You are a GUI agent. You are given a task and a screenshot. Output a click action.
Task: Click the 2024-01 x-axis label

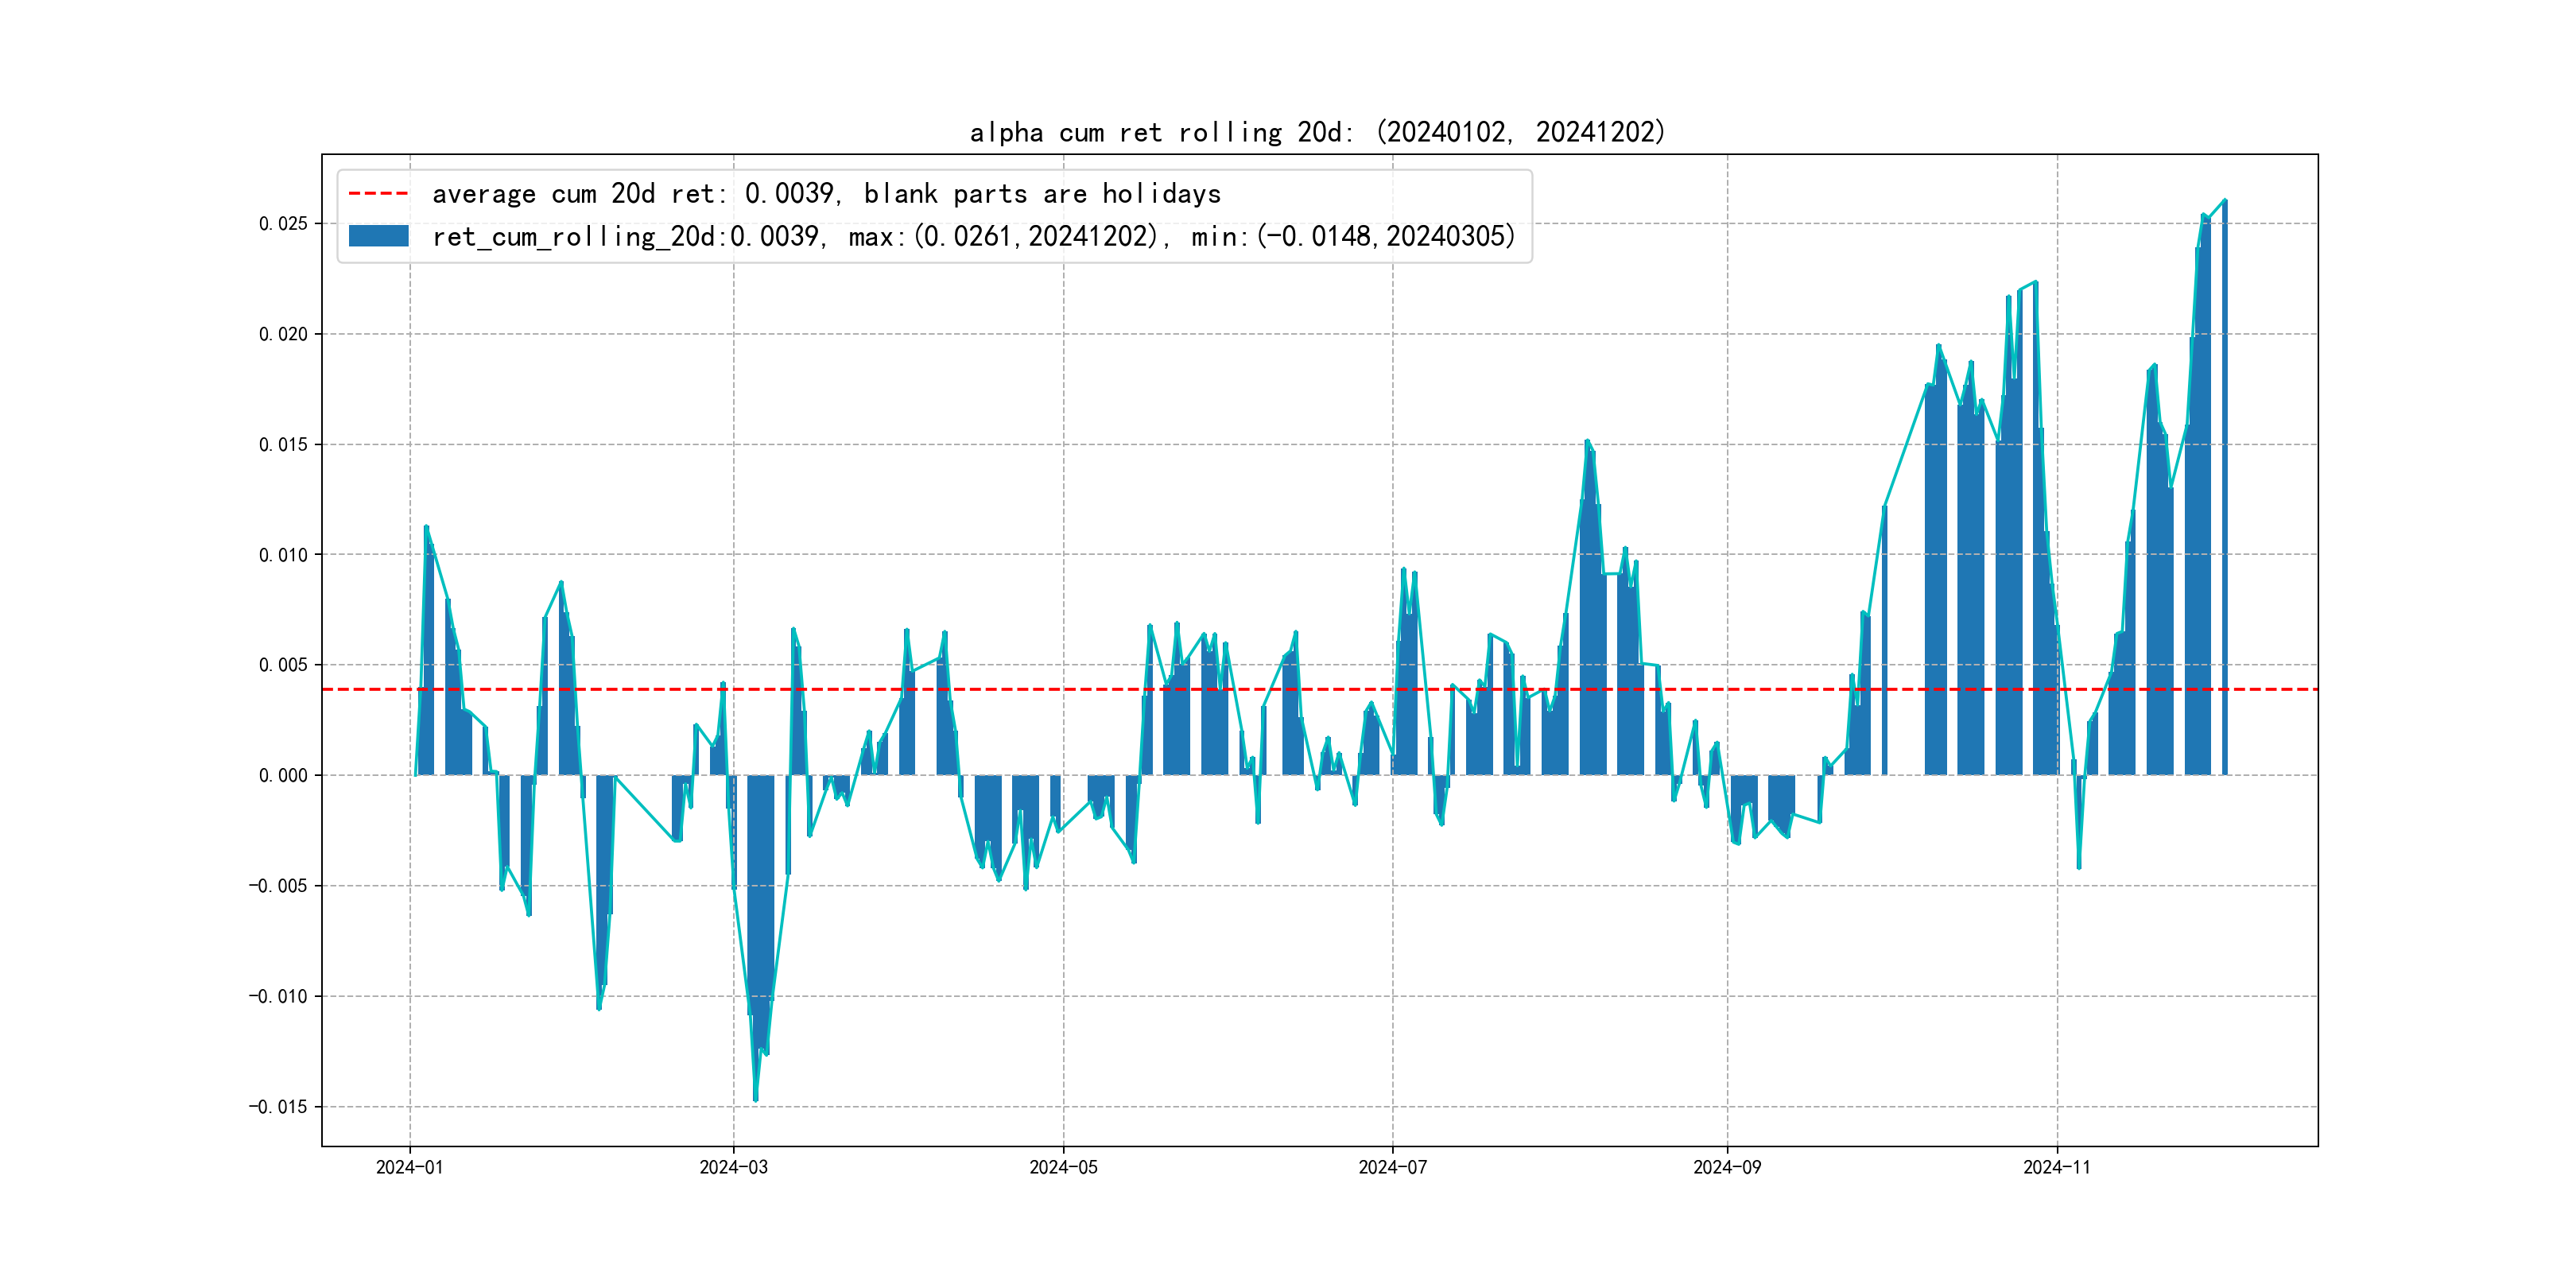[409, 1167]
